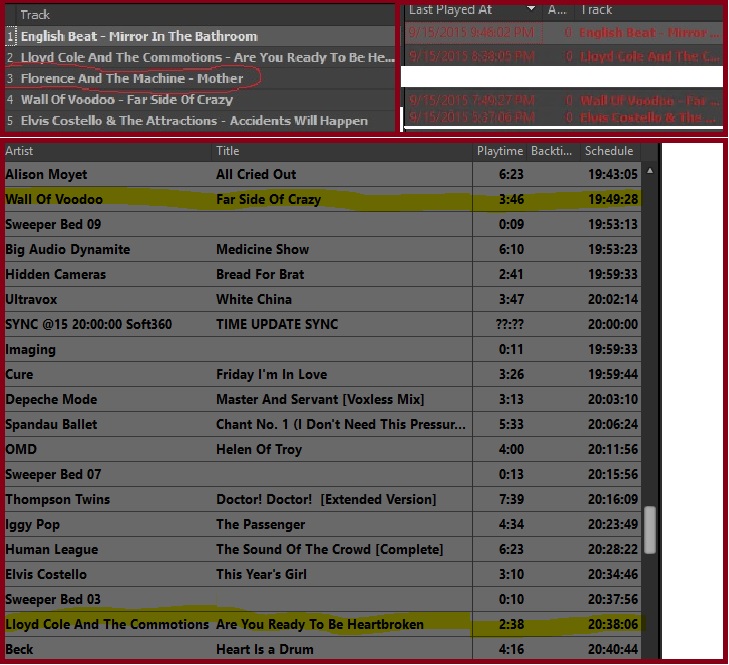Select history entry 9/15/2015 5:37:06 PM
Viewport: 729px width, 665px height.
point(563,117)
